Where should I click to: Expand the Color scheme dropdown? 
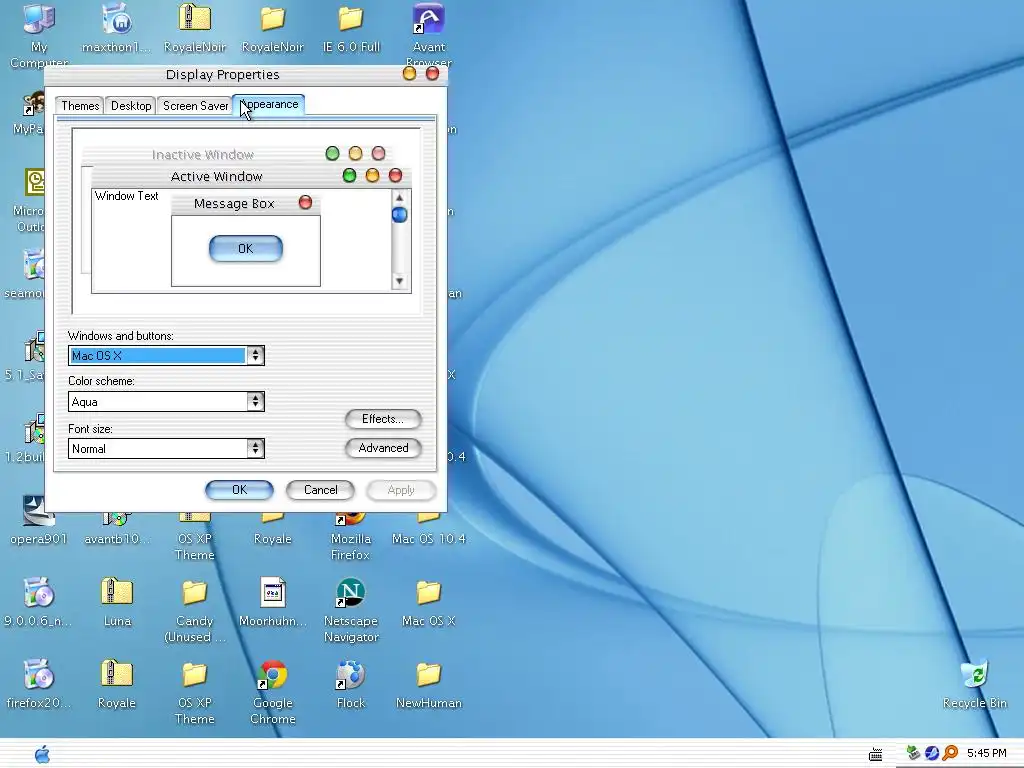pyautogui.click(x=255, y=401)
